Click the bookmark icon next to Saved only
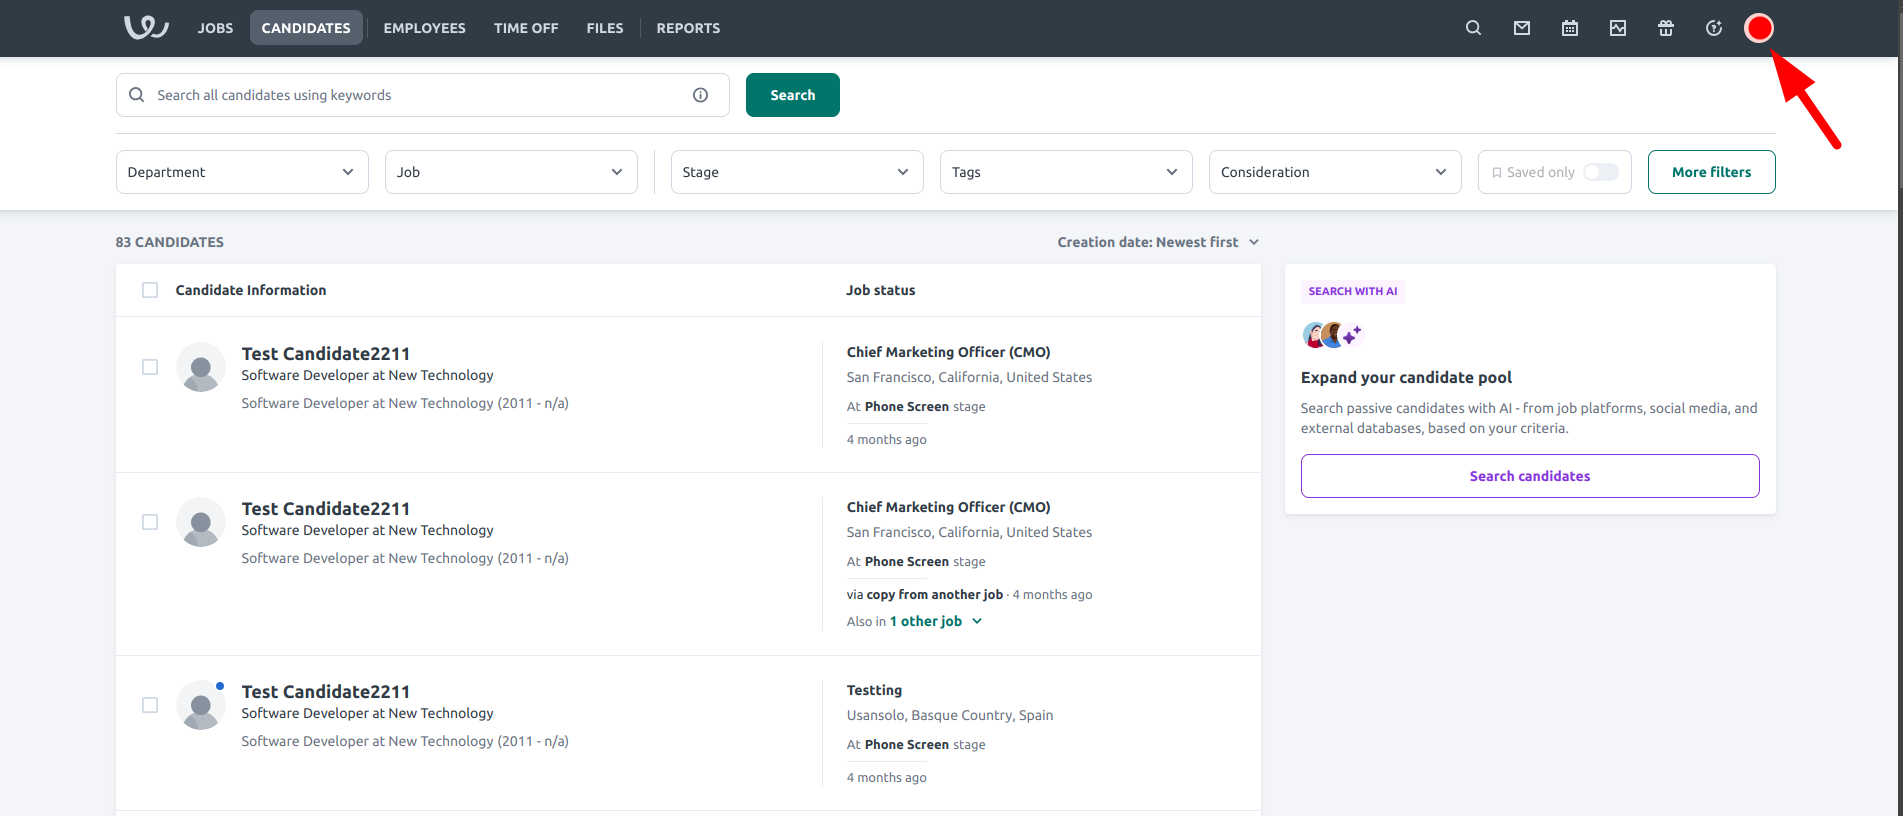This screenshot has height=816, width=1903. point(1497,172)
